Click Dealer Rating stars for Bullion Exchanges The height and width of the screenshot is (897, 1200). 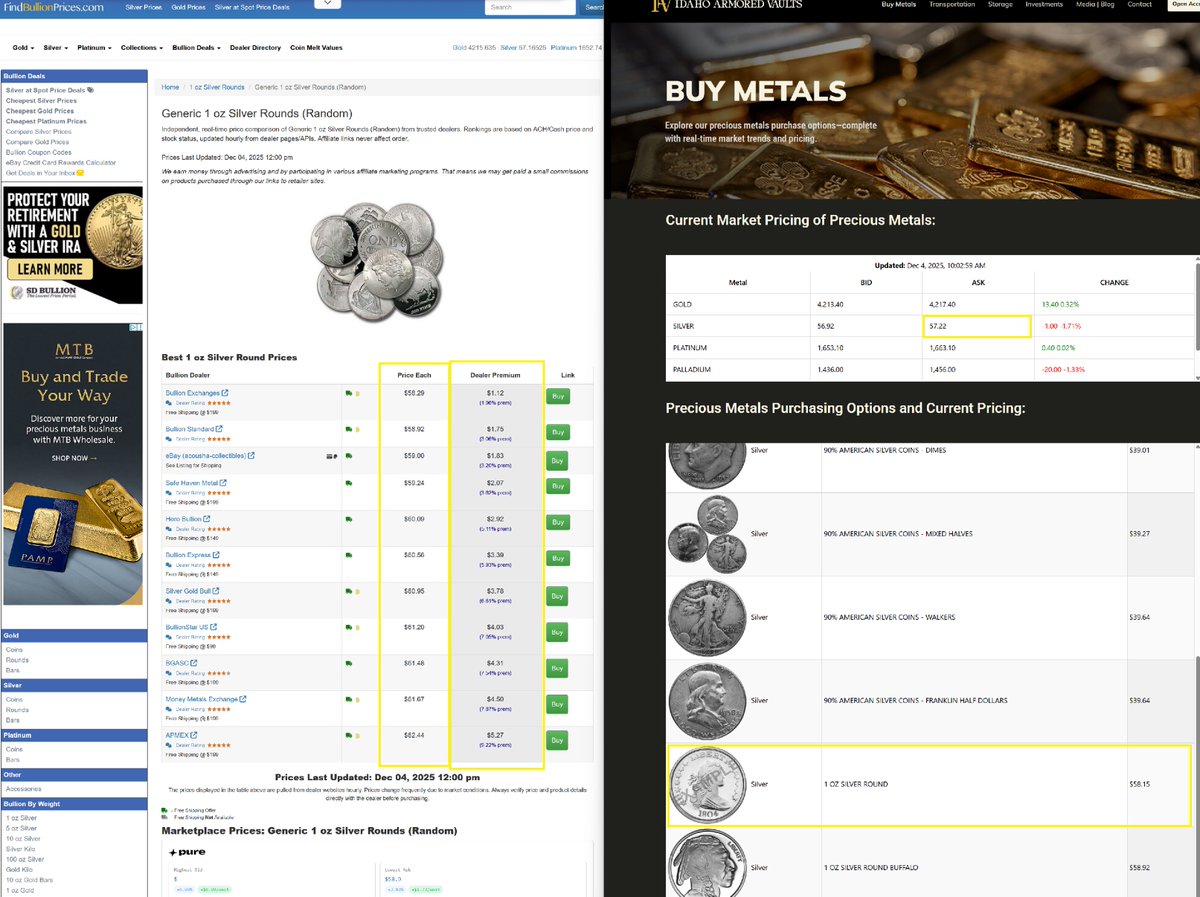coord(220,402)
